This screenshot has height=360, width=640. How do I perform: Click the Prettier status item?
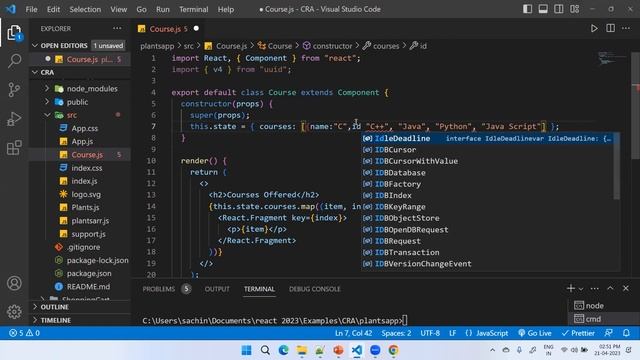(x=578, y=333)
